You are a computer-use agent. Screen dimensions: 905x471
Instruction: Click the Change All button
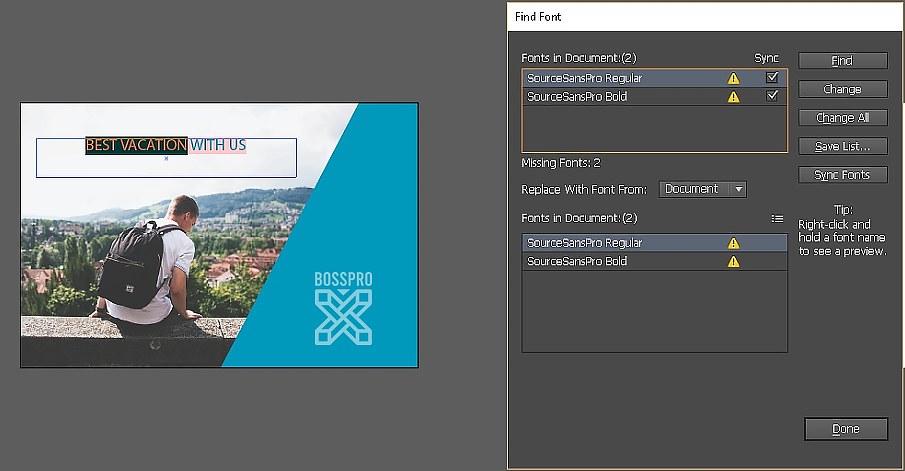842,118
